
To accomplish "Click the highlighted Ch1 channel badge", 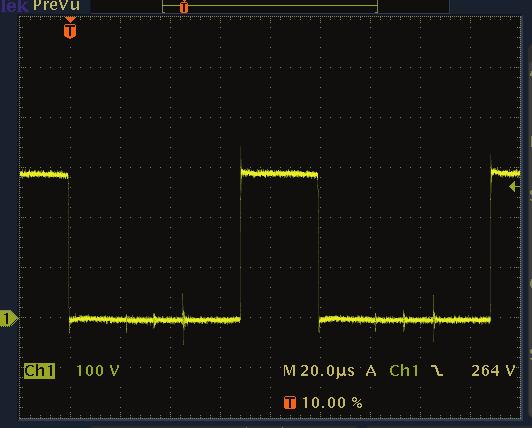I will (x=39, y=370).
